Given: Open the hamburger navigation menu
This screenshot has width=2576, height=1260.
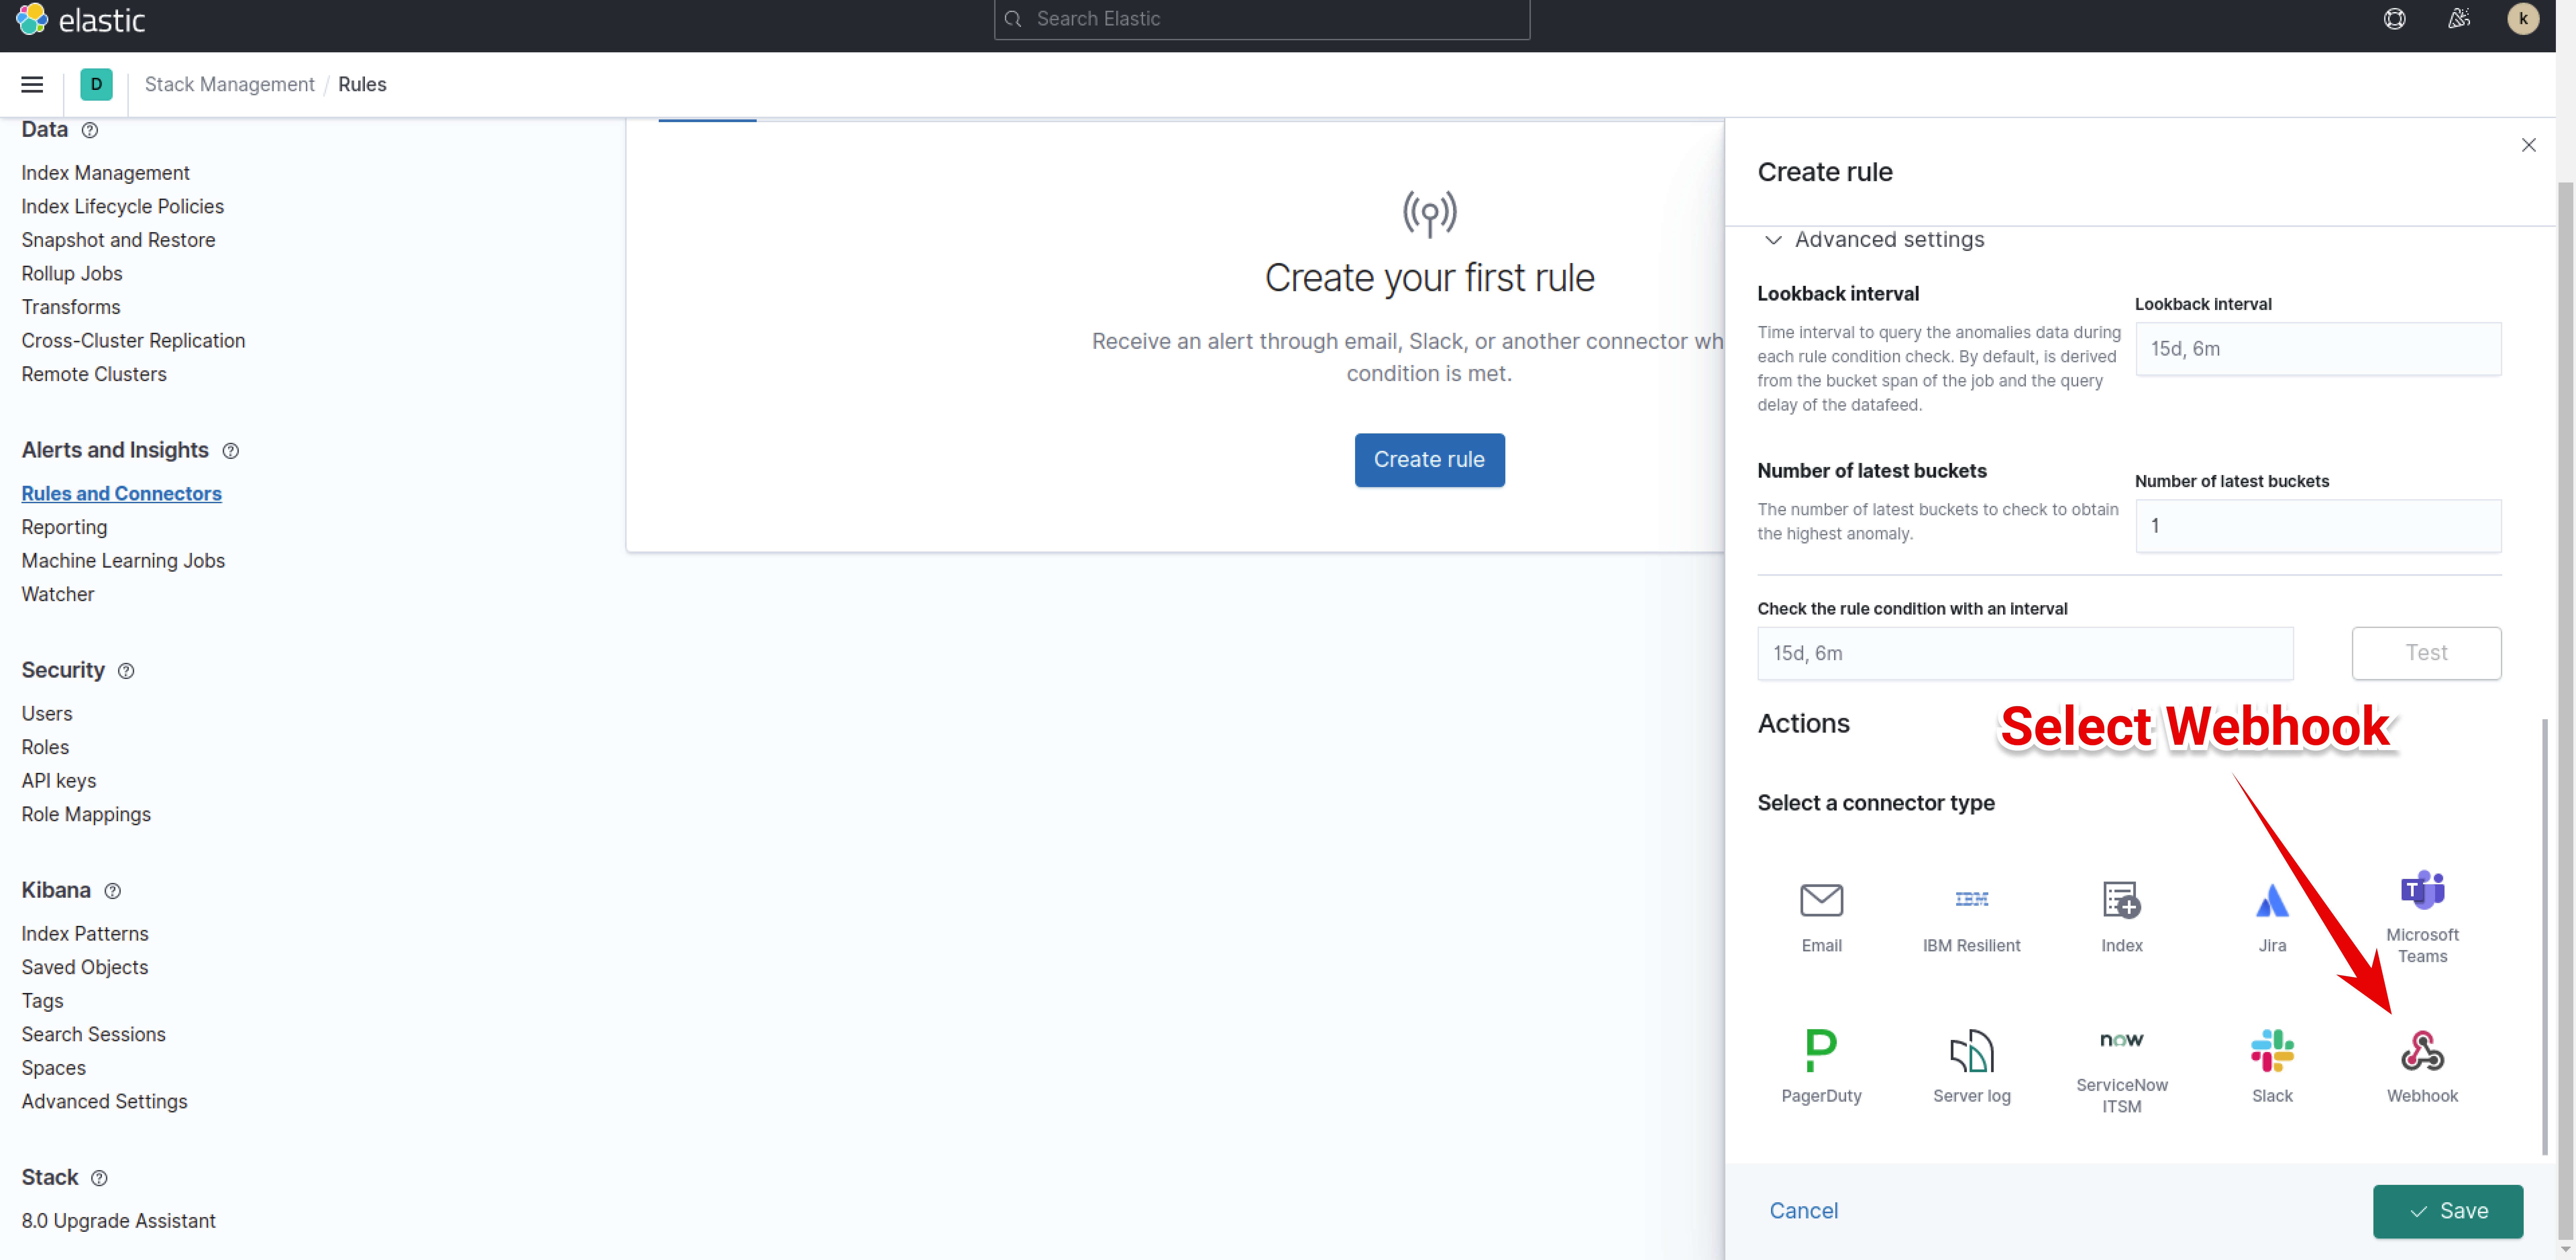Looking at the screenshot, I should [x=32, y=85].
